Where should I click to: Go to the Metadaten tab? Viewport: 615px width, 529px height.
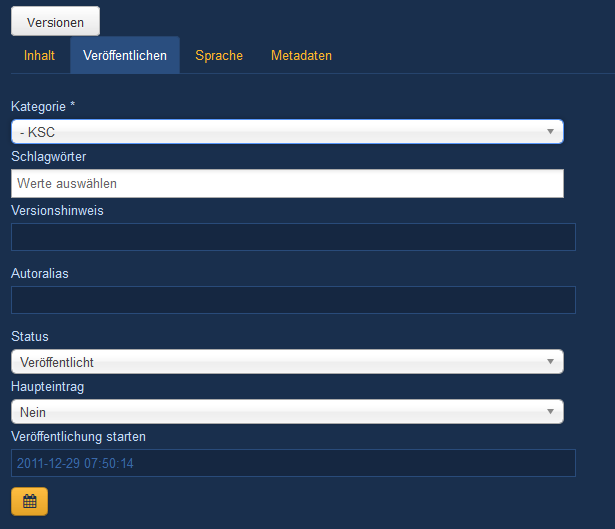click(301, 56)
